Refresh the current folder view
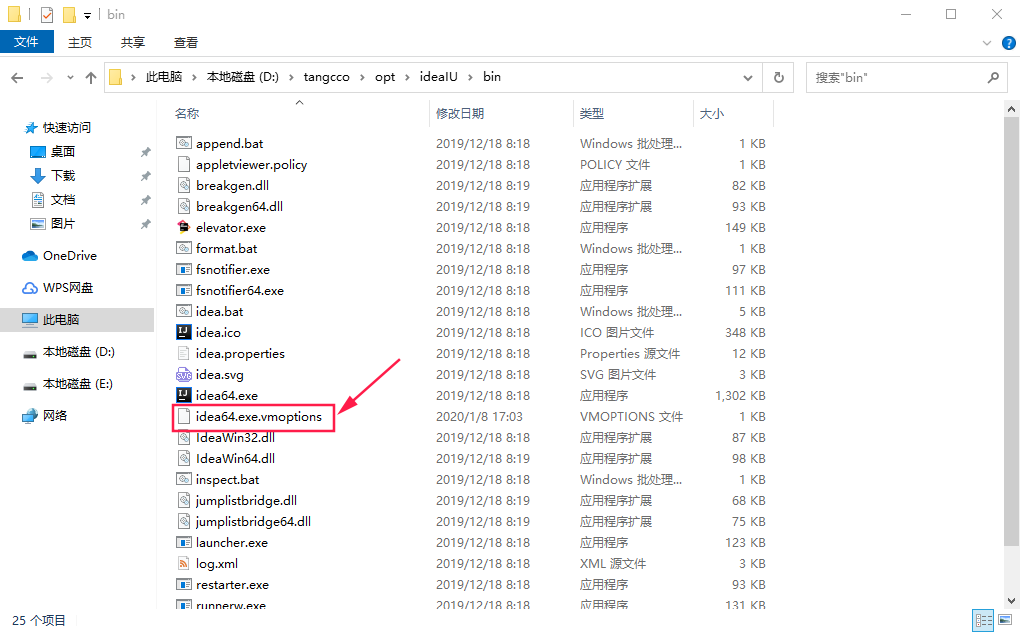The image size is (1020, 632). (779, 77)
